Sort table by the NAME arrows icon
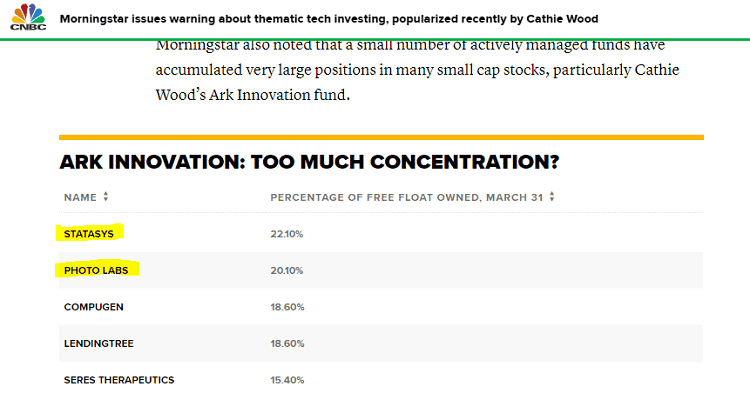Viewport: 750px width, 393px height. click(106, 196)
